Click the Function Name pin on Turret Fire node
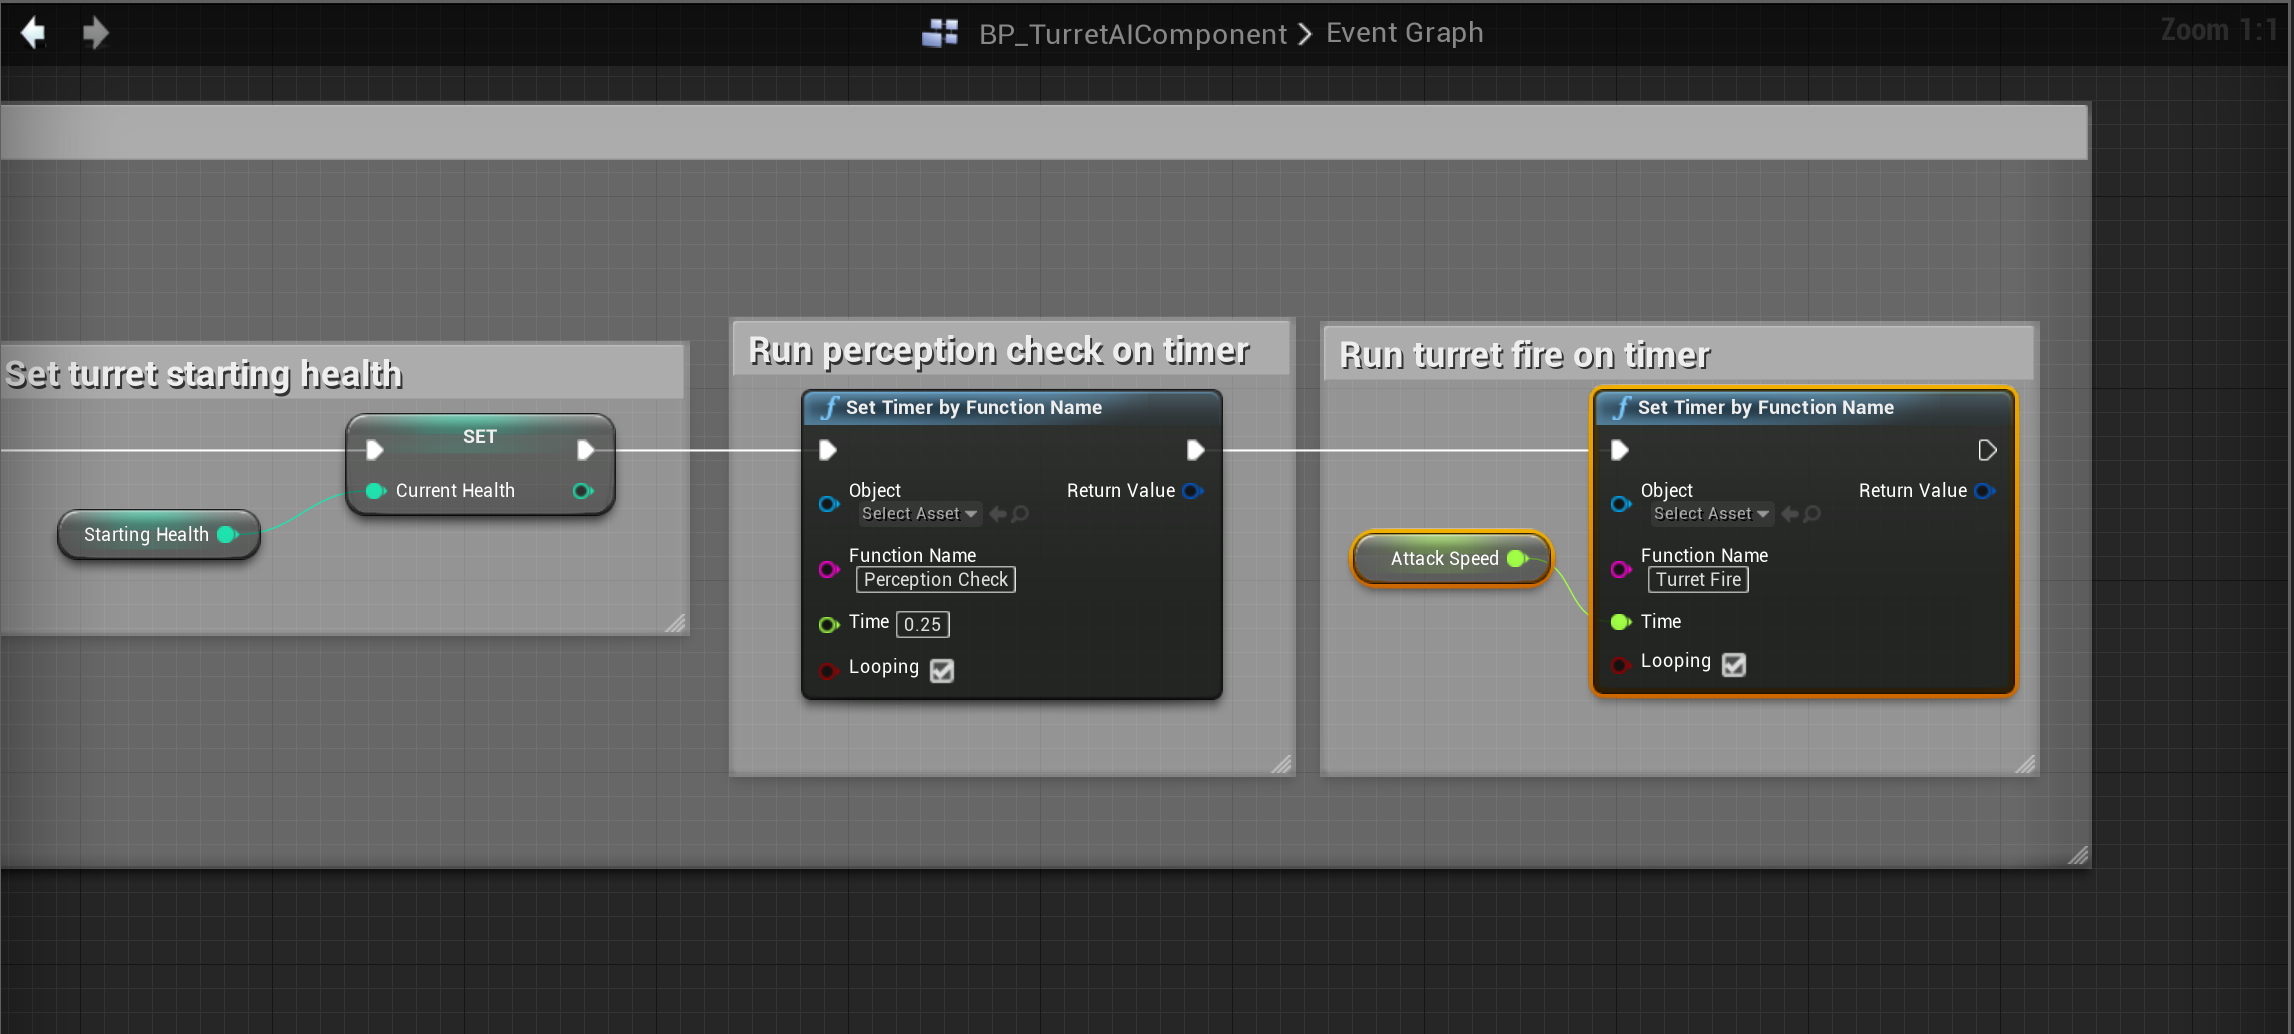This screenshot has width=2294, height=1034. 1621,569
